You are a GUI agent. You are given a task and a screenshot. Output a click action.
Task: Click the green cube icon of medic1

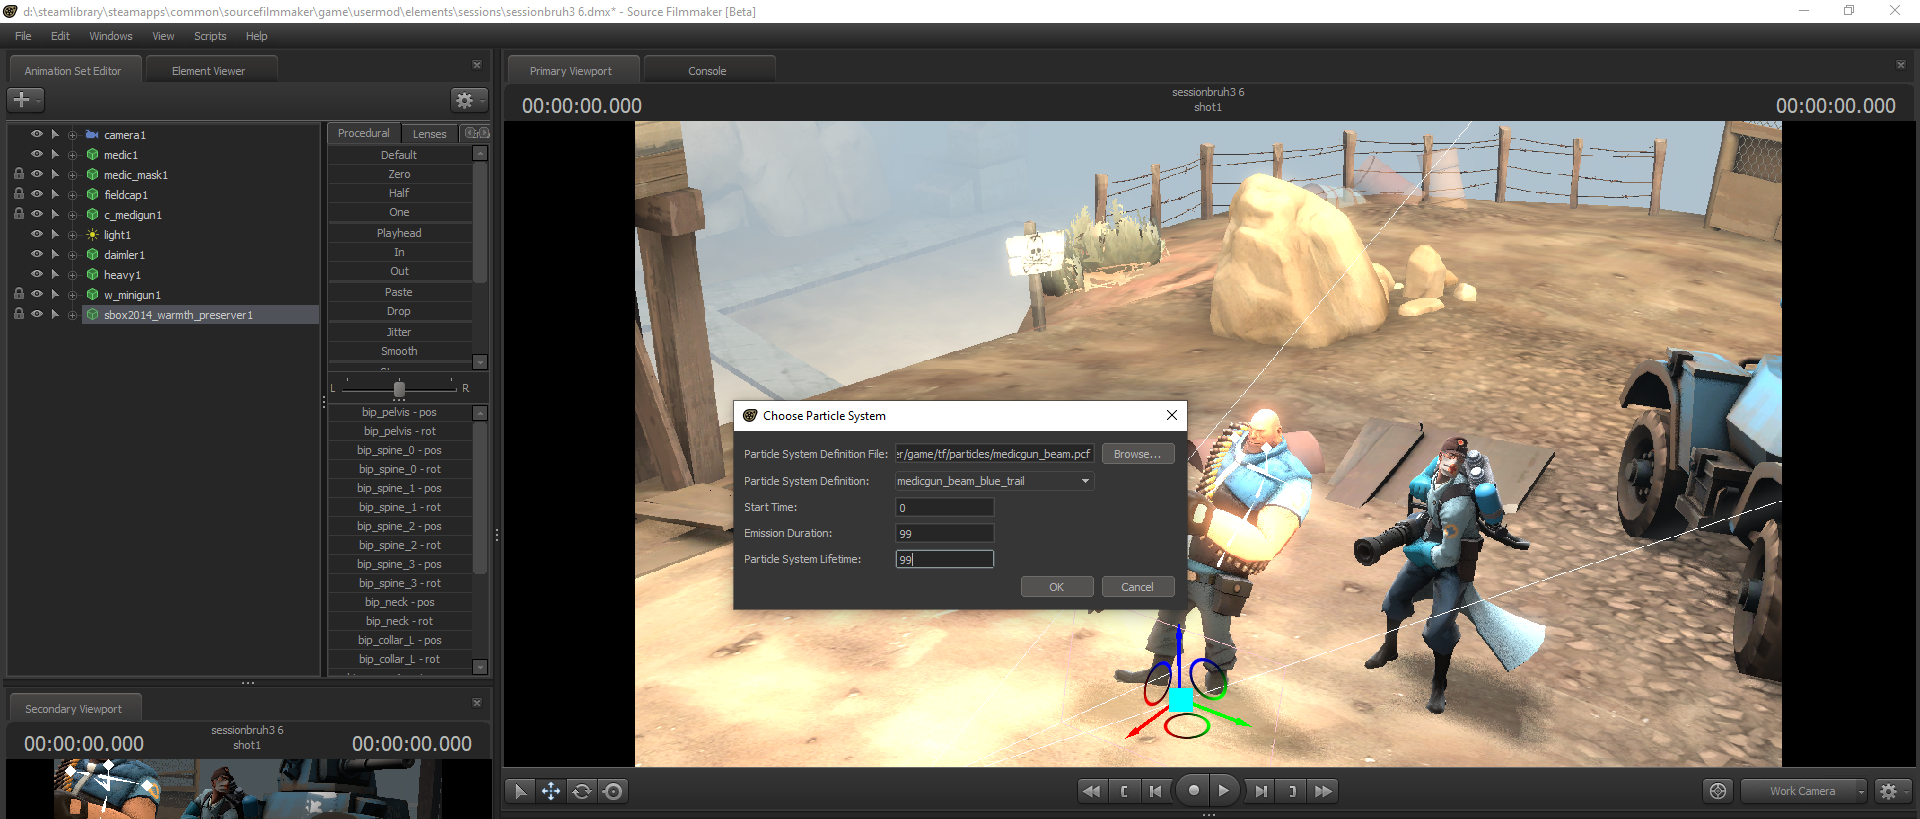coord(92,155)
